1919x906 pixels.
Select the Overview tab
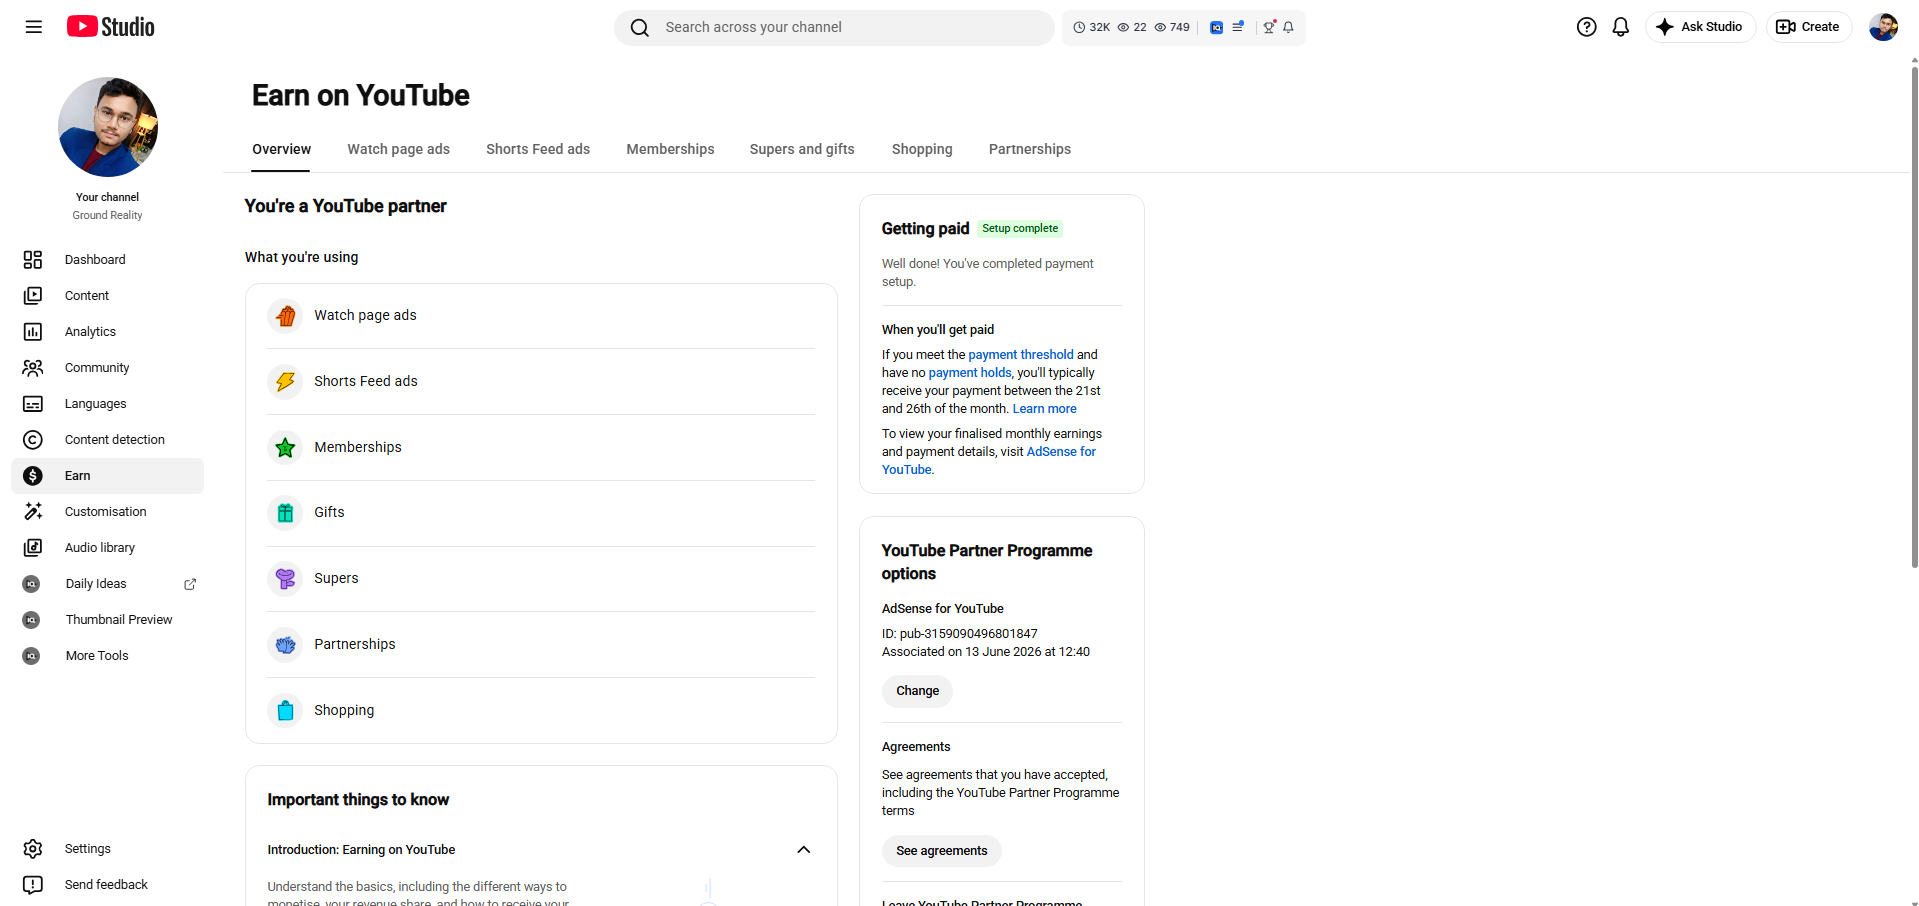(x=281, y=149)
